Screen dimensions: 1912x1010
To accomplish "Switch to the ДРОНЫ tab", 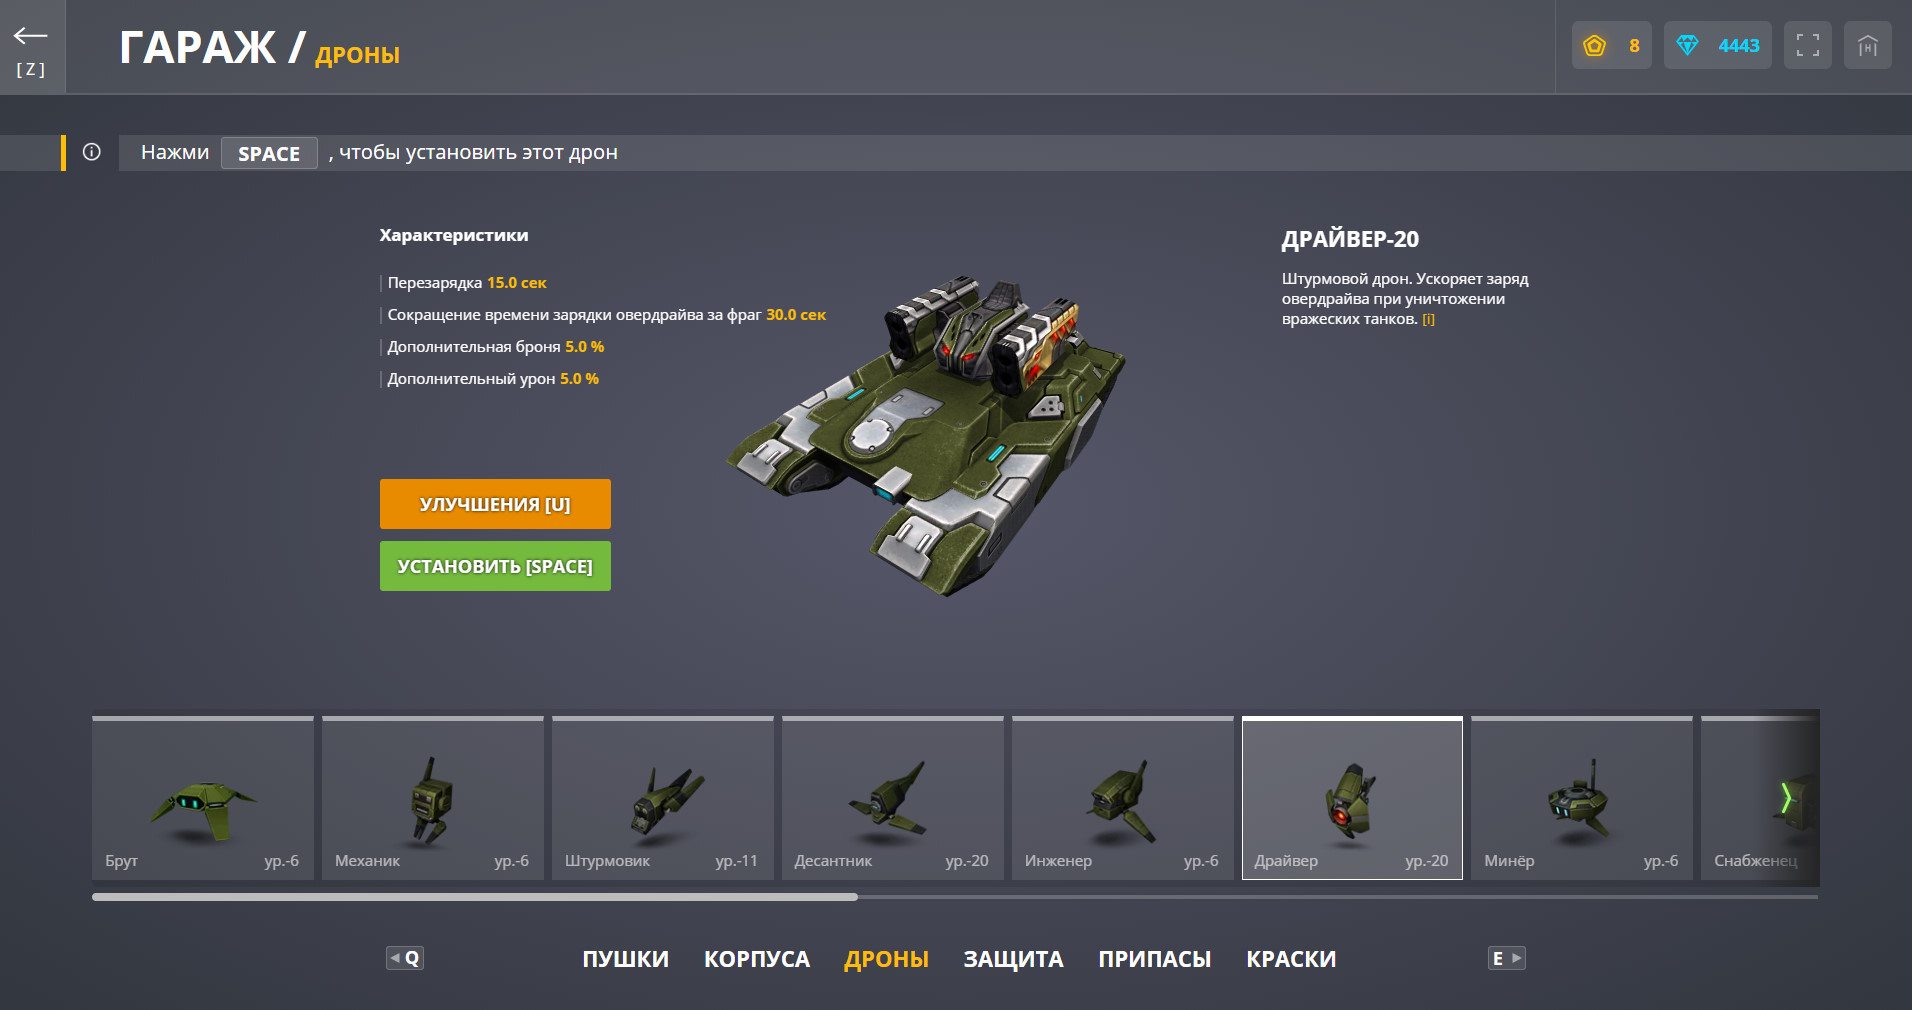I will 886,959.
